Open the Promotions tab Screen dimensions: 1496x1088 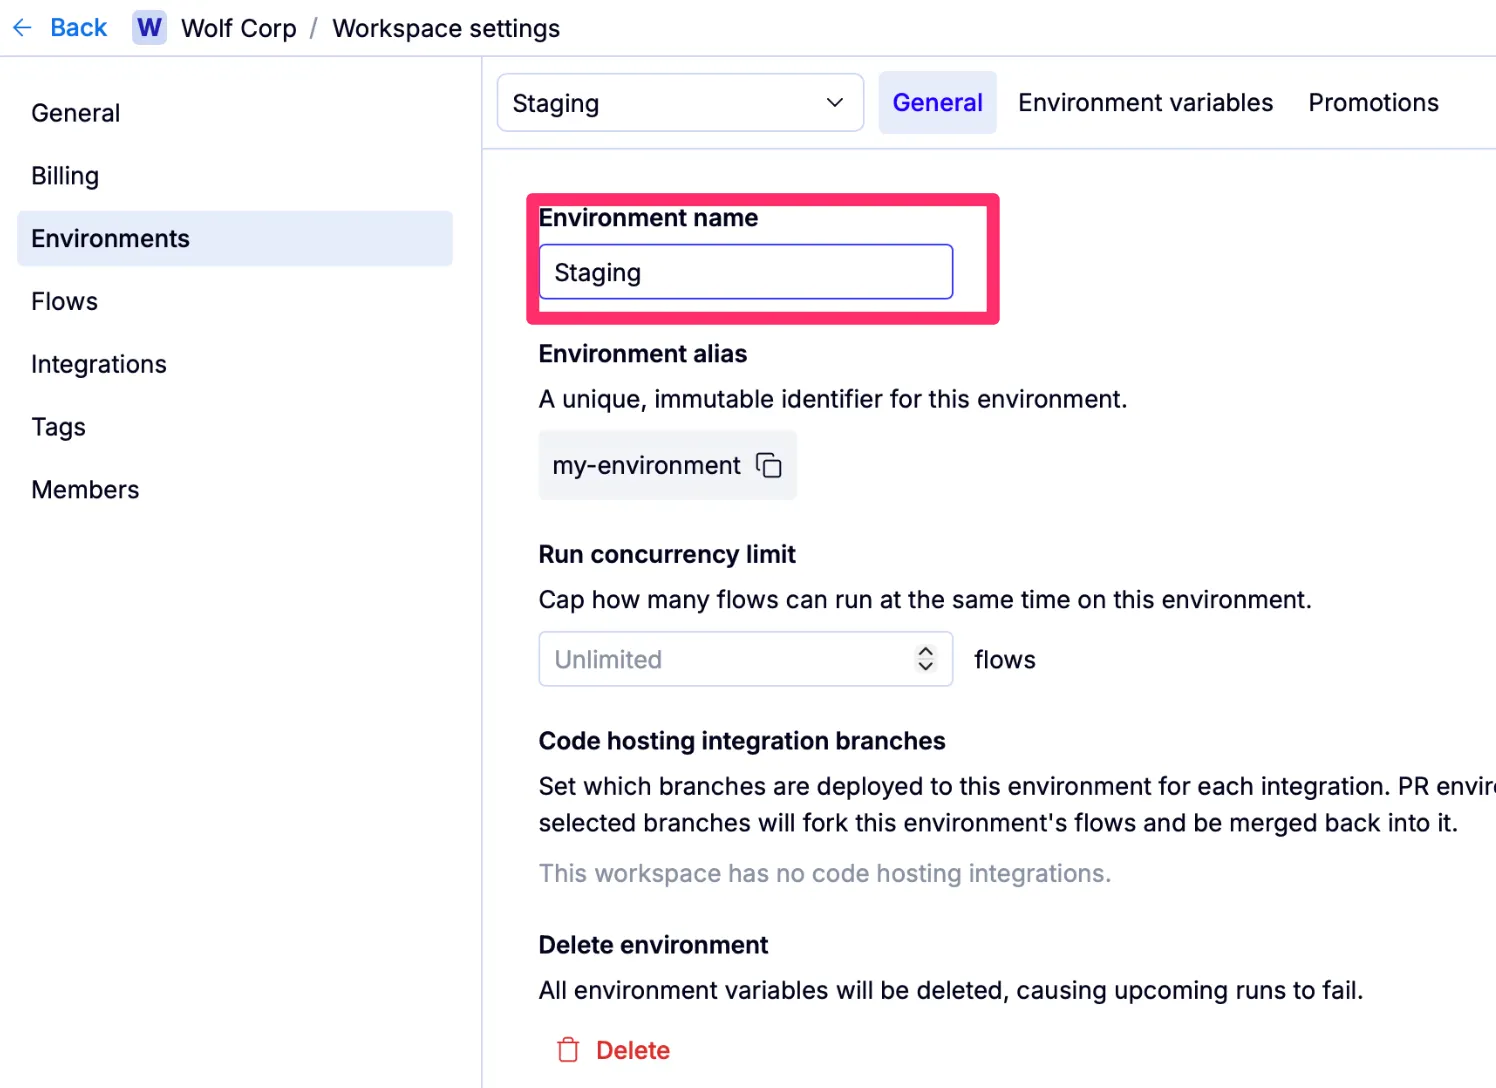(1373, 103)
